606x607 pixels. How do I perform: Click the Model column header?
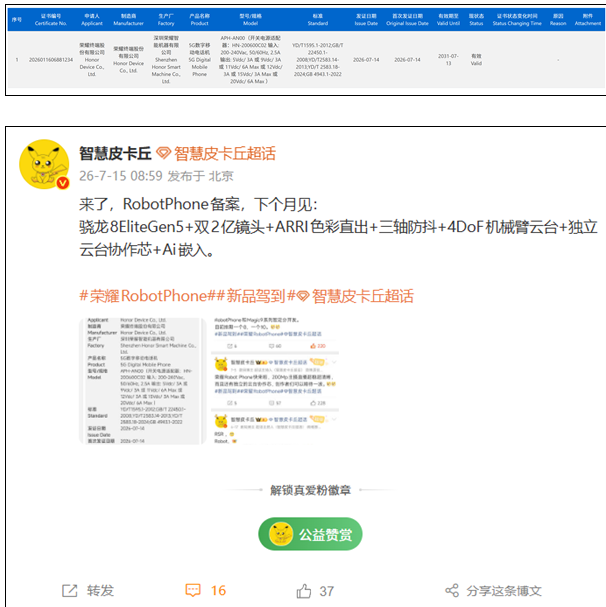251,19
